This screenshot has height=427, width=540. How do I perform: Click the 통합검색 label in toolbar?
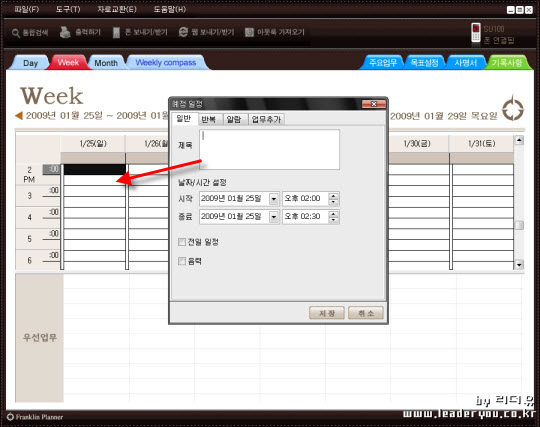tap(35, 33)
